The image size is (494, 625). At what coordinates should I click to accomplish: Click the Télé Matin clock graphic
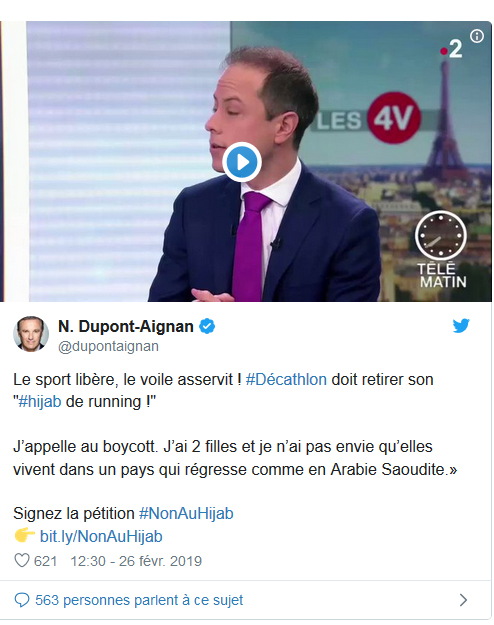pos(441,236)
